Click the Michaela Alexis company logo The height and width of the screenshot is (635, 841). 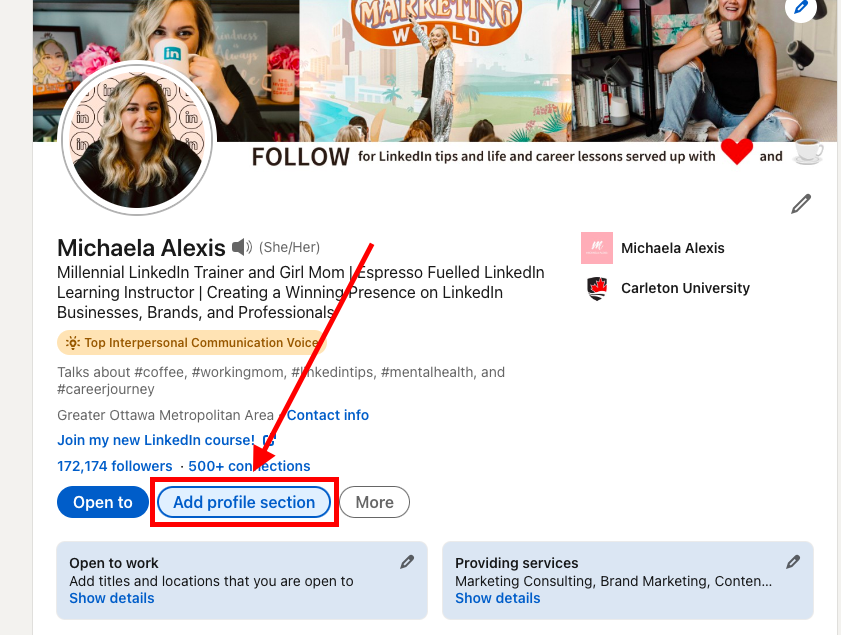pyautogui.click(x=596, y=248)
